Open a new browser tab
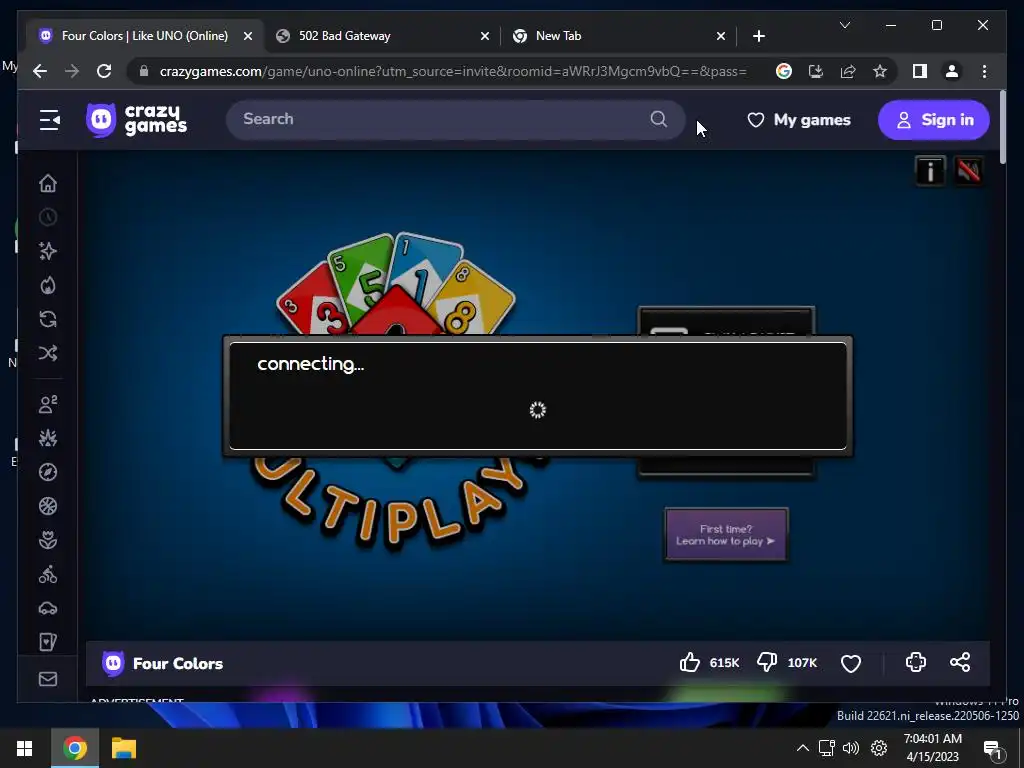 coord(758,37)
